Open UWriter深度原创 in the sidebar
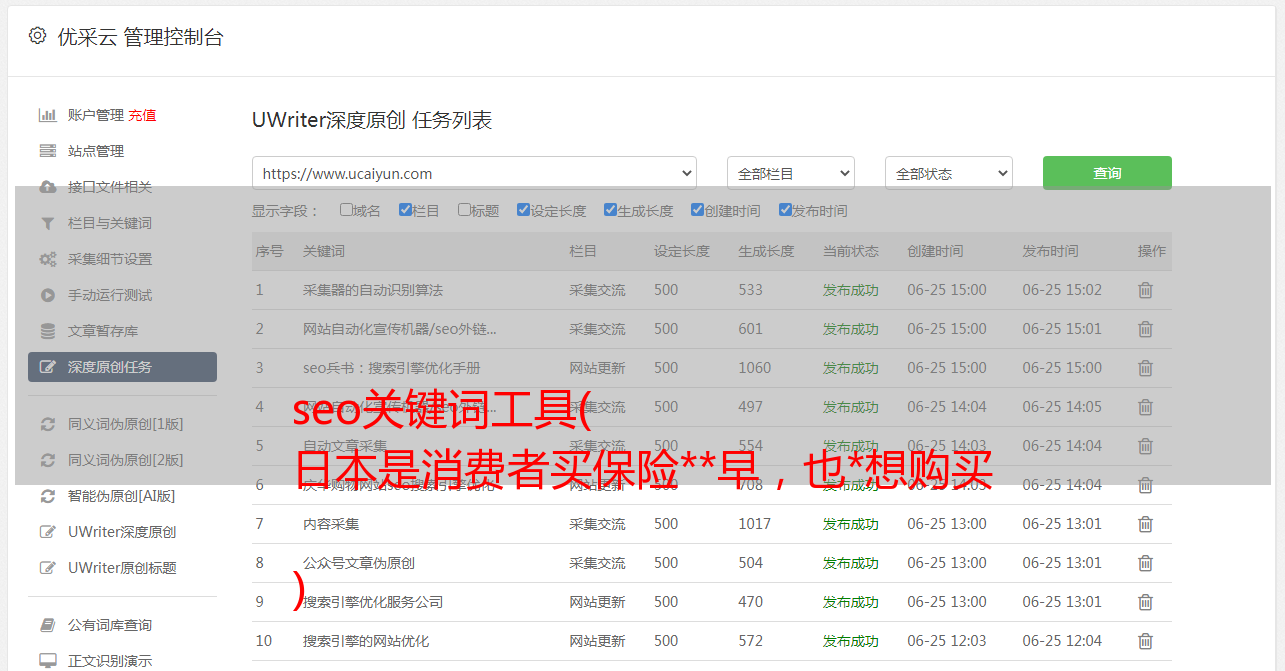This screenshot has width=1285, height=671. (122, 532)
